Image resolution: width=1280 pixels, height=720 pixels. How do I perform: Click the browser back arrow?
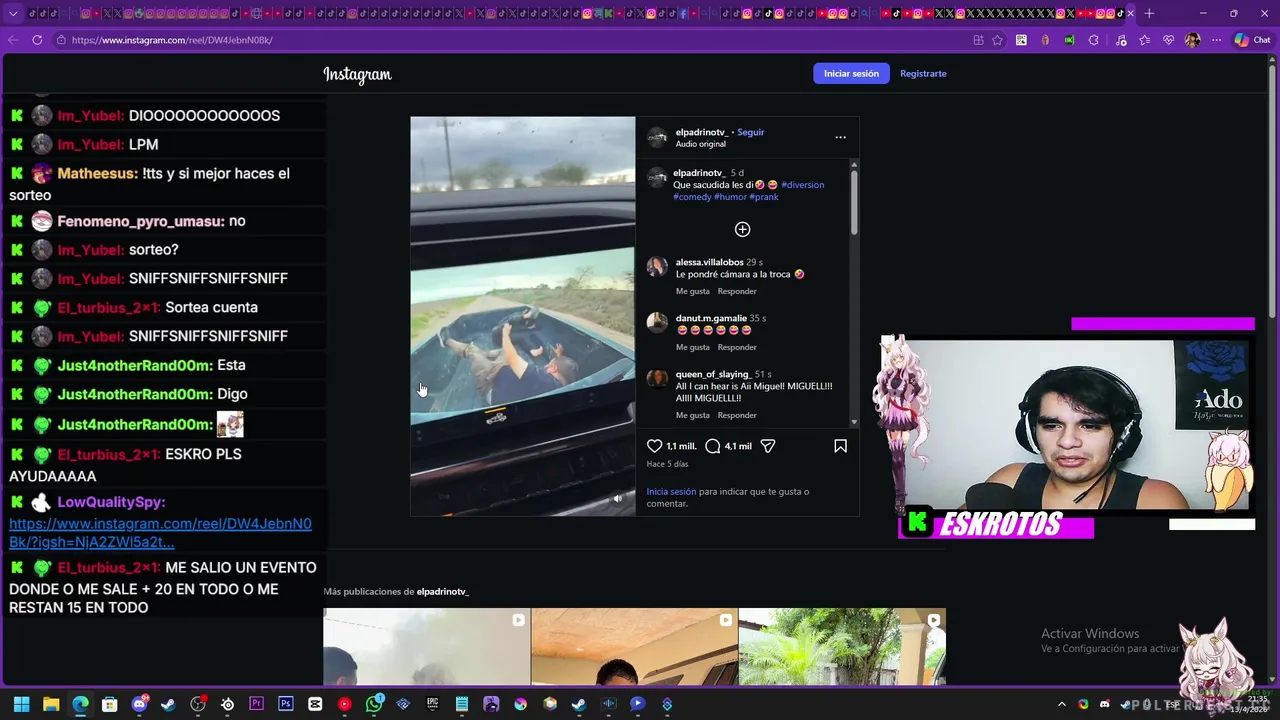13,40
